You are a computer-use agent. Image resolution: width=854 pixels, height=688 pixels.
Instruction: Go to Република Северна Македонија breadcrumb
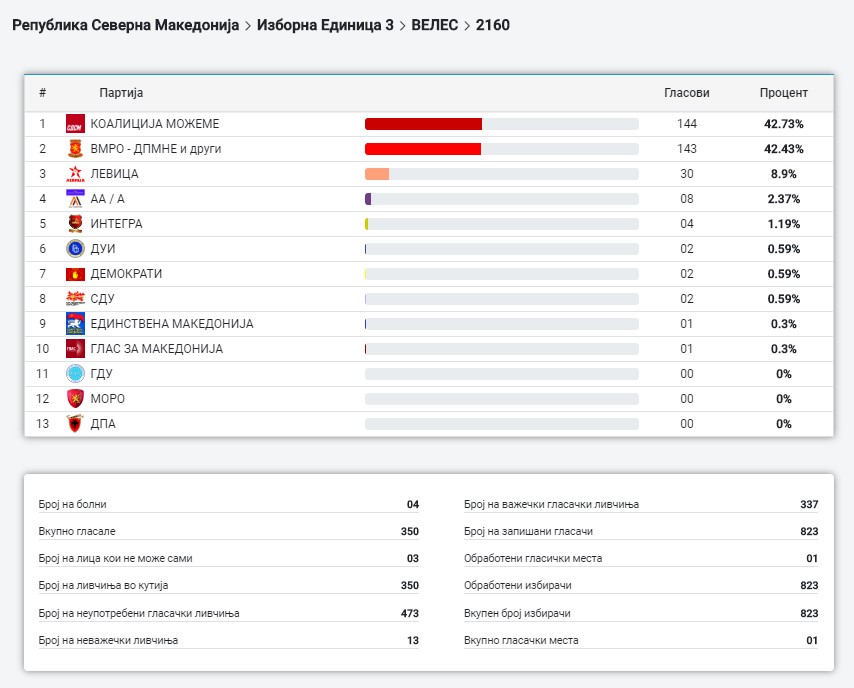pos(125,24)
